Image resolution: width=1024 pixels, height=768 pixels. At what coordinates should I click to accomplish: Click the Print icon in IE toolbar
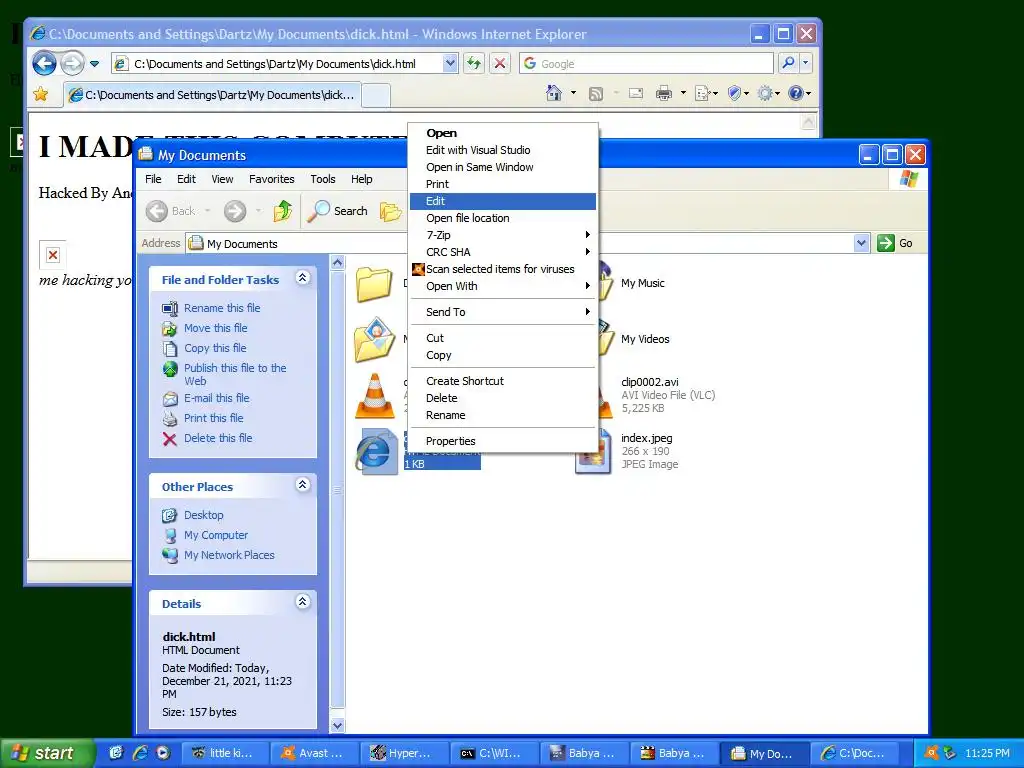664,93
